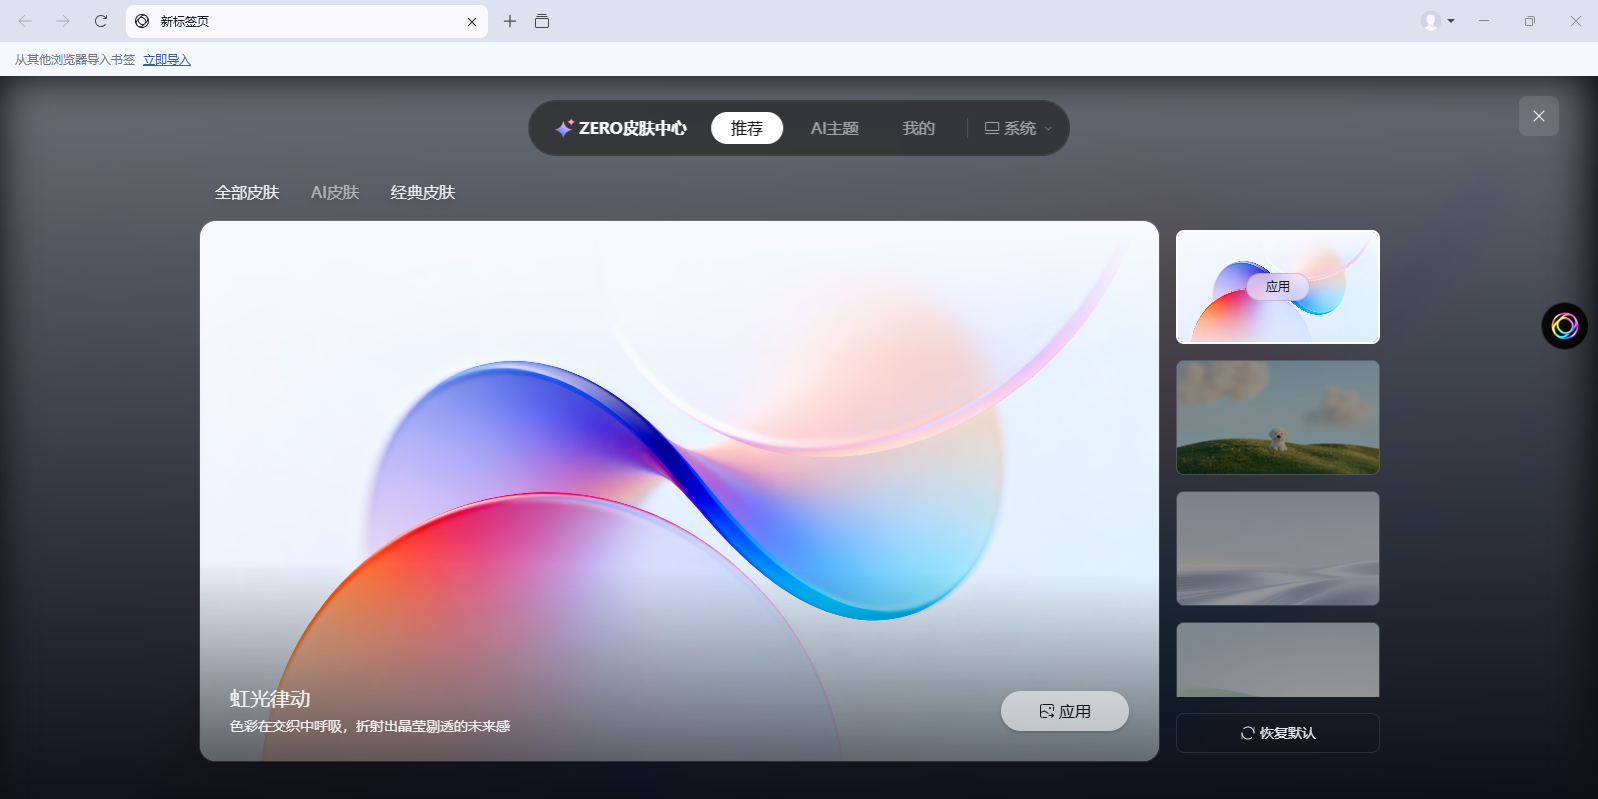This screenshot has width=1598, height=799.
Task: Select the 推荐 tab
Action: 746,128
